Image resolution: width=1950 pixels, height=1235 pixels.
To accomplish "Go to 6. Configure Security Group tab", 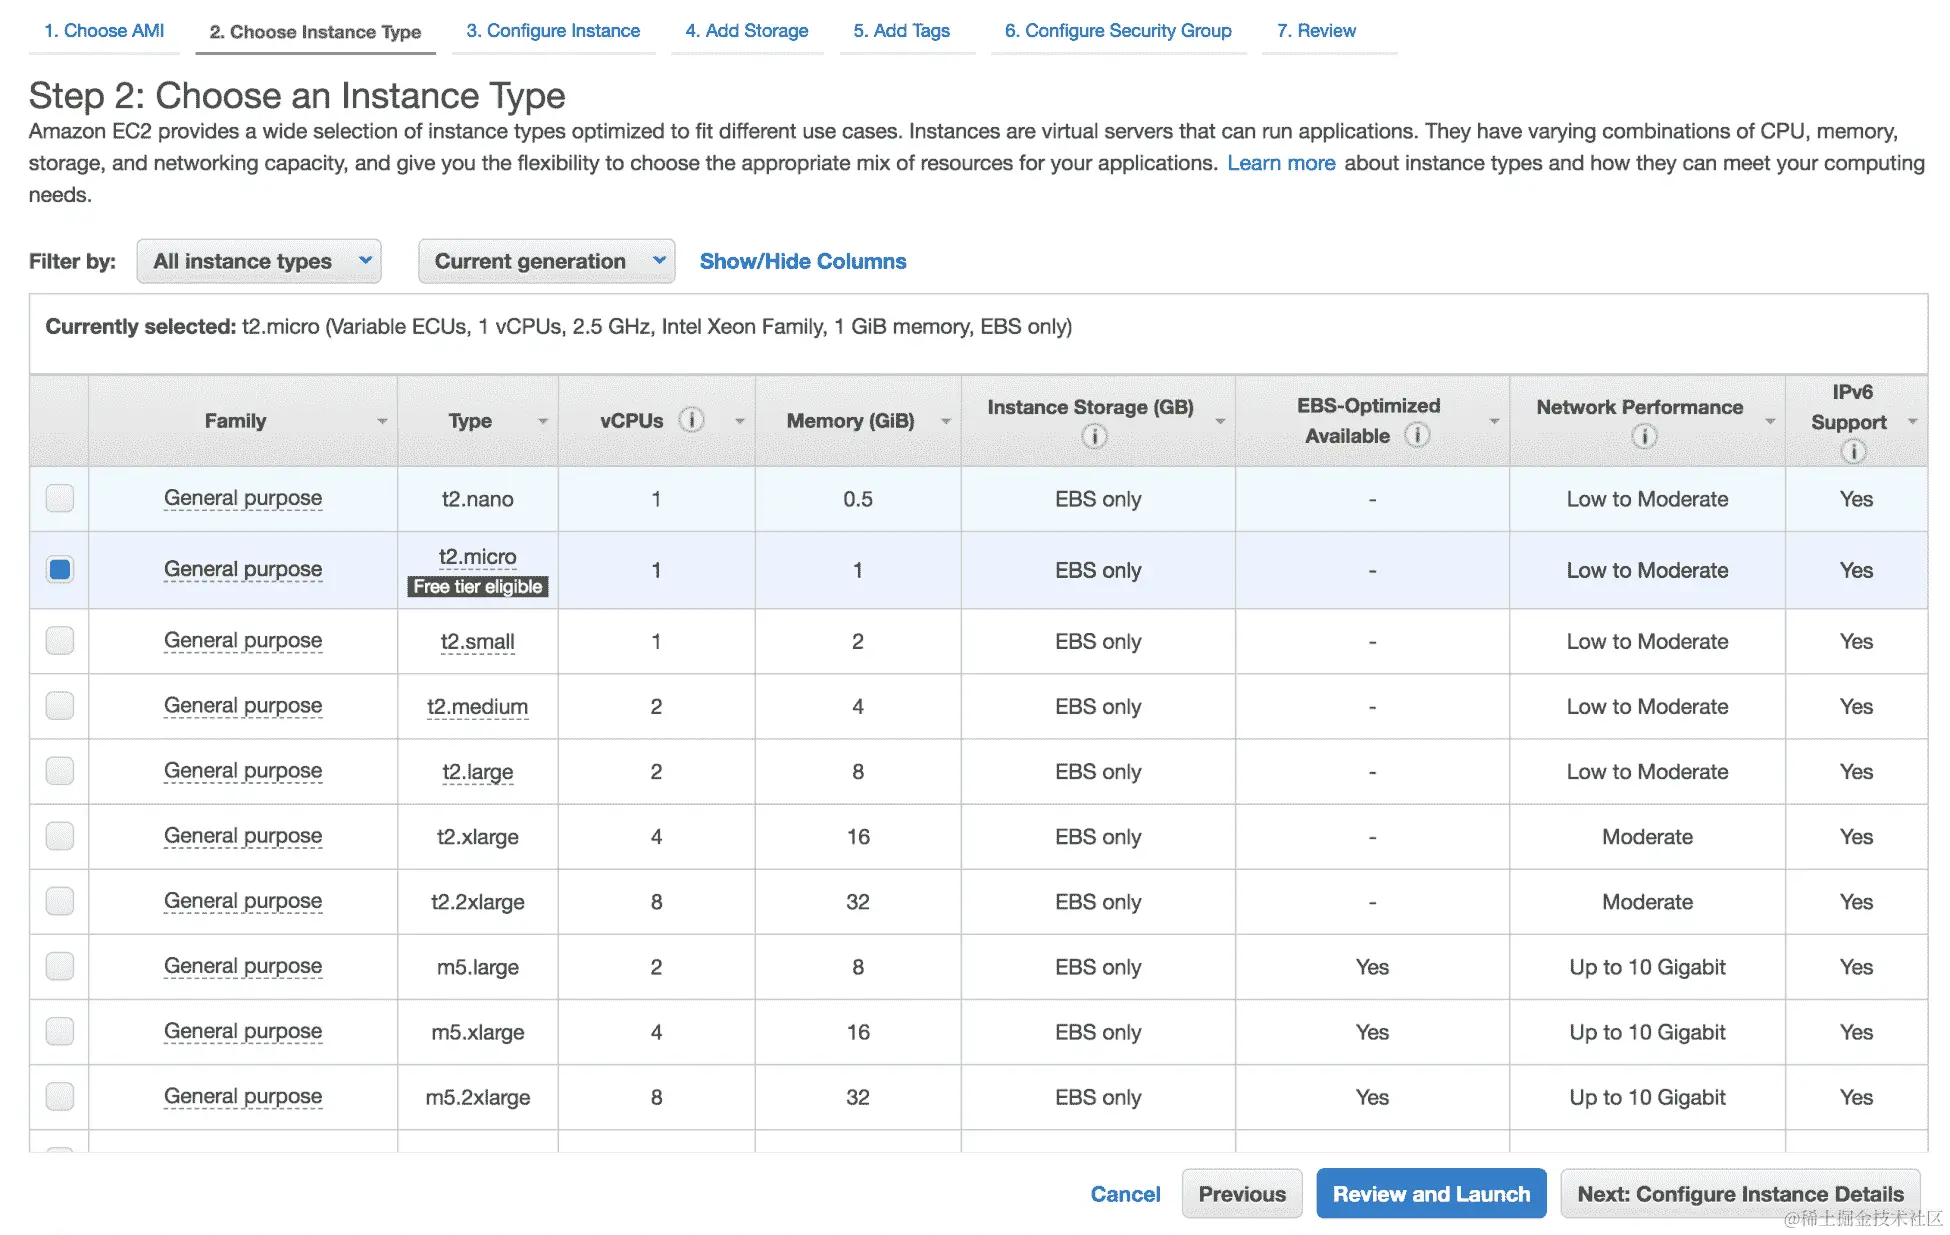I will tap(1117, 31).
